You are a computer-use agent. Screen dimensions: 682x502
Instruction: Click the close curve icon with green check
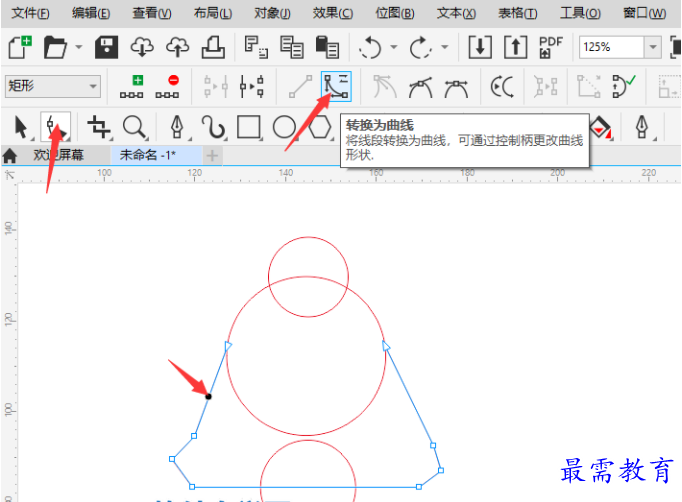point(624,86)
